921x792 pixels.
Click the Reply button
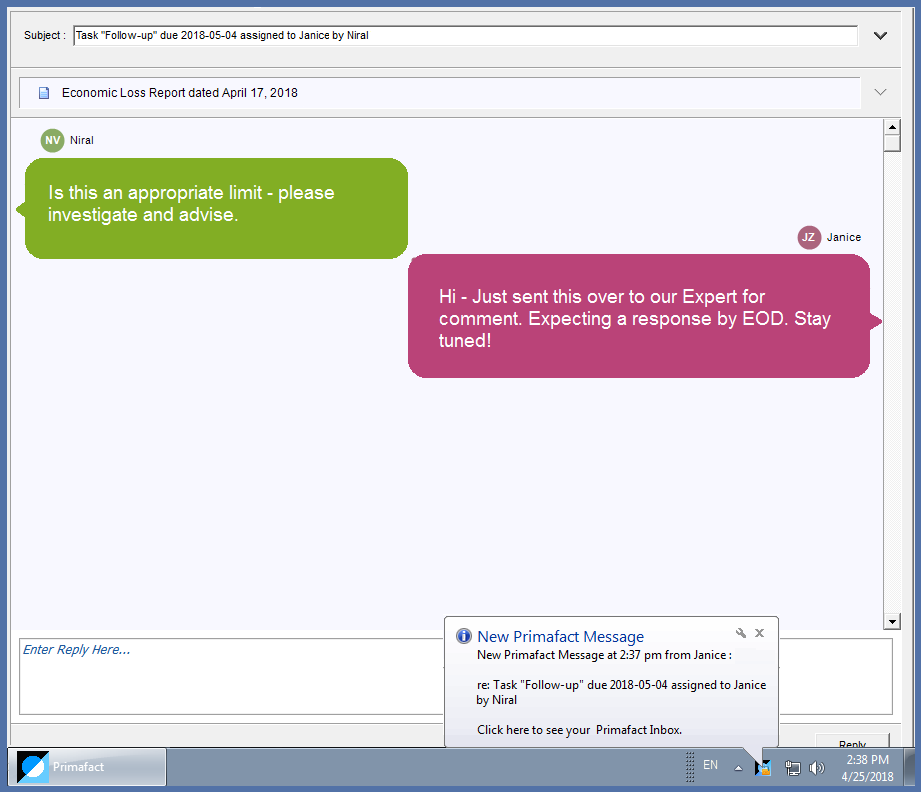pyautogui.click(x=852, y=741)
